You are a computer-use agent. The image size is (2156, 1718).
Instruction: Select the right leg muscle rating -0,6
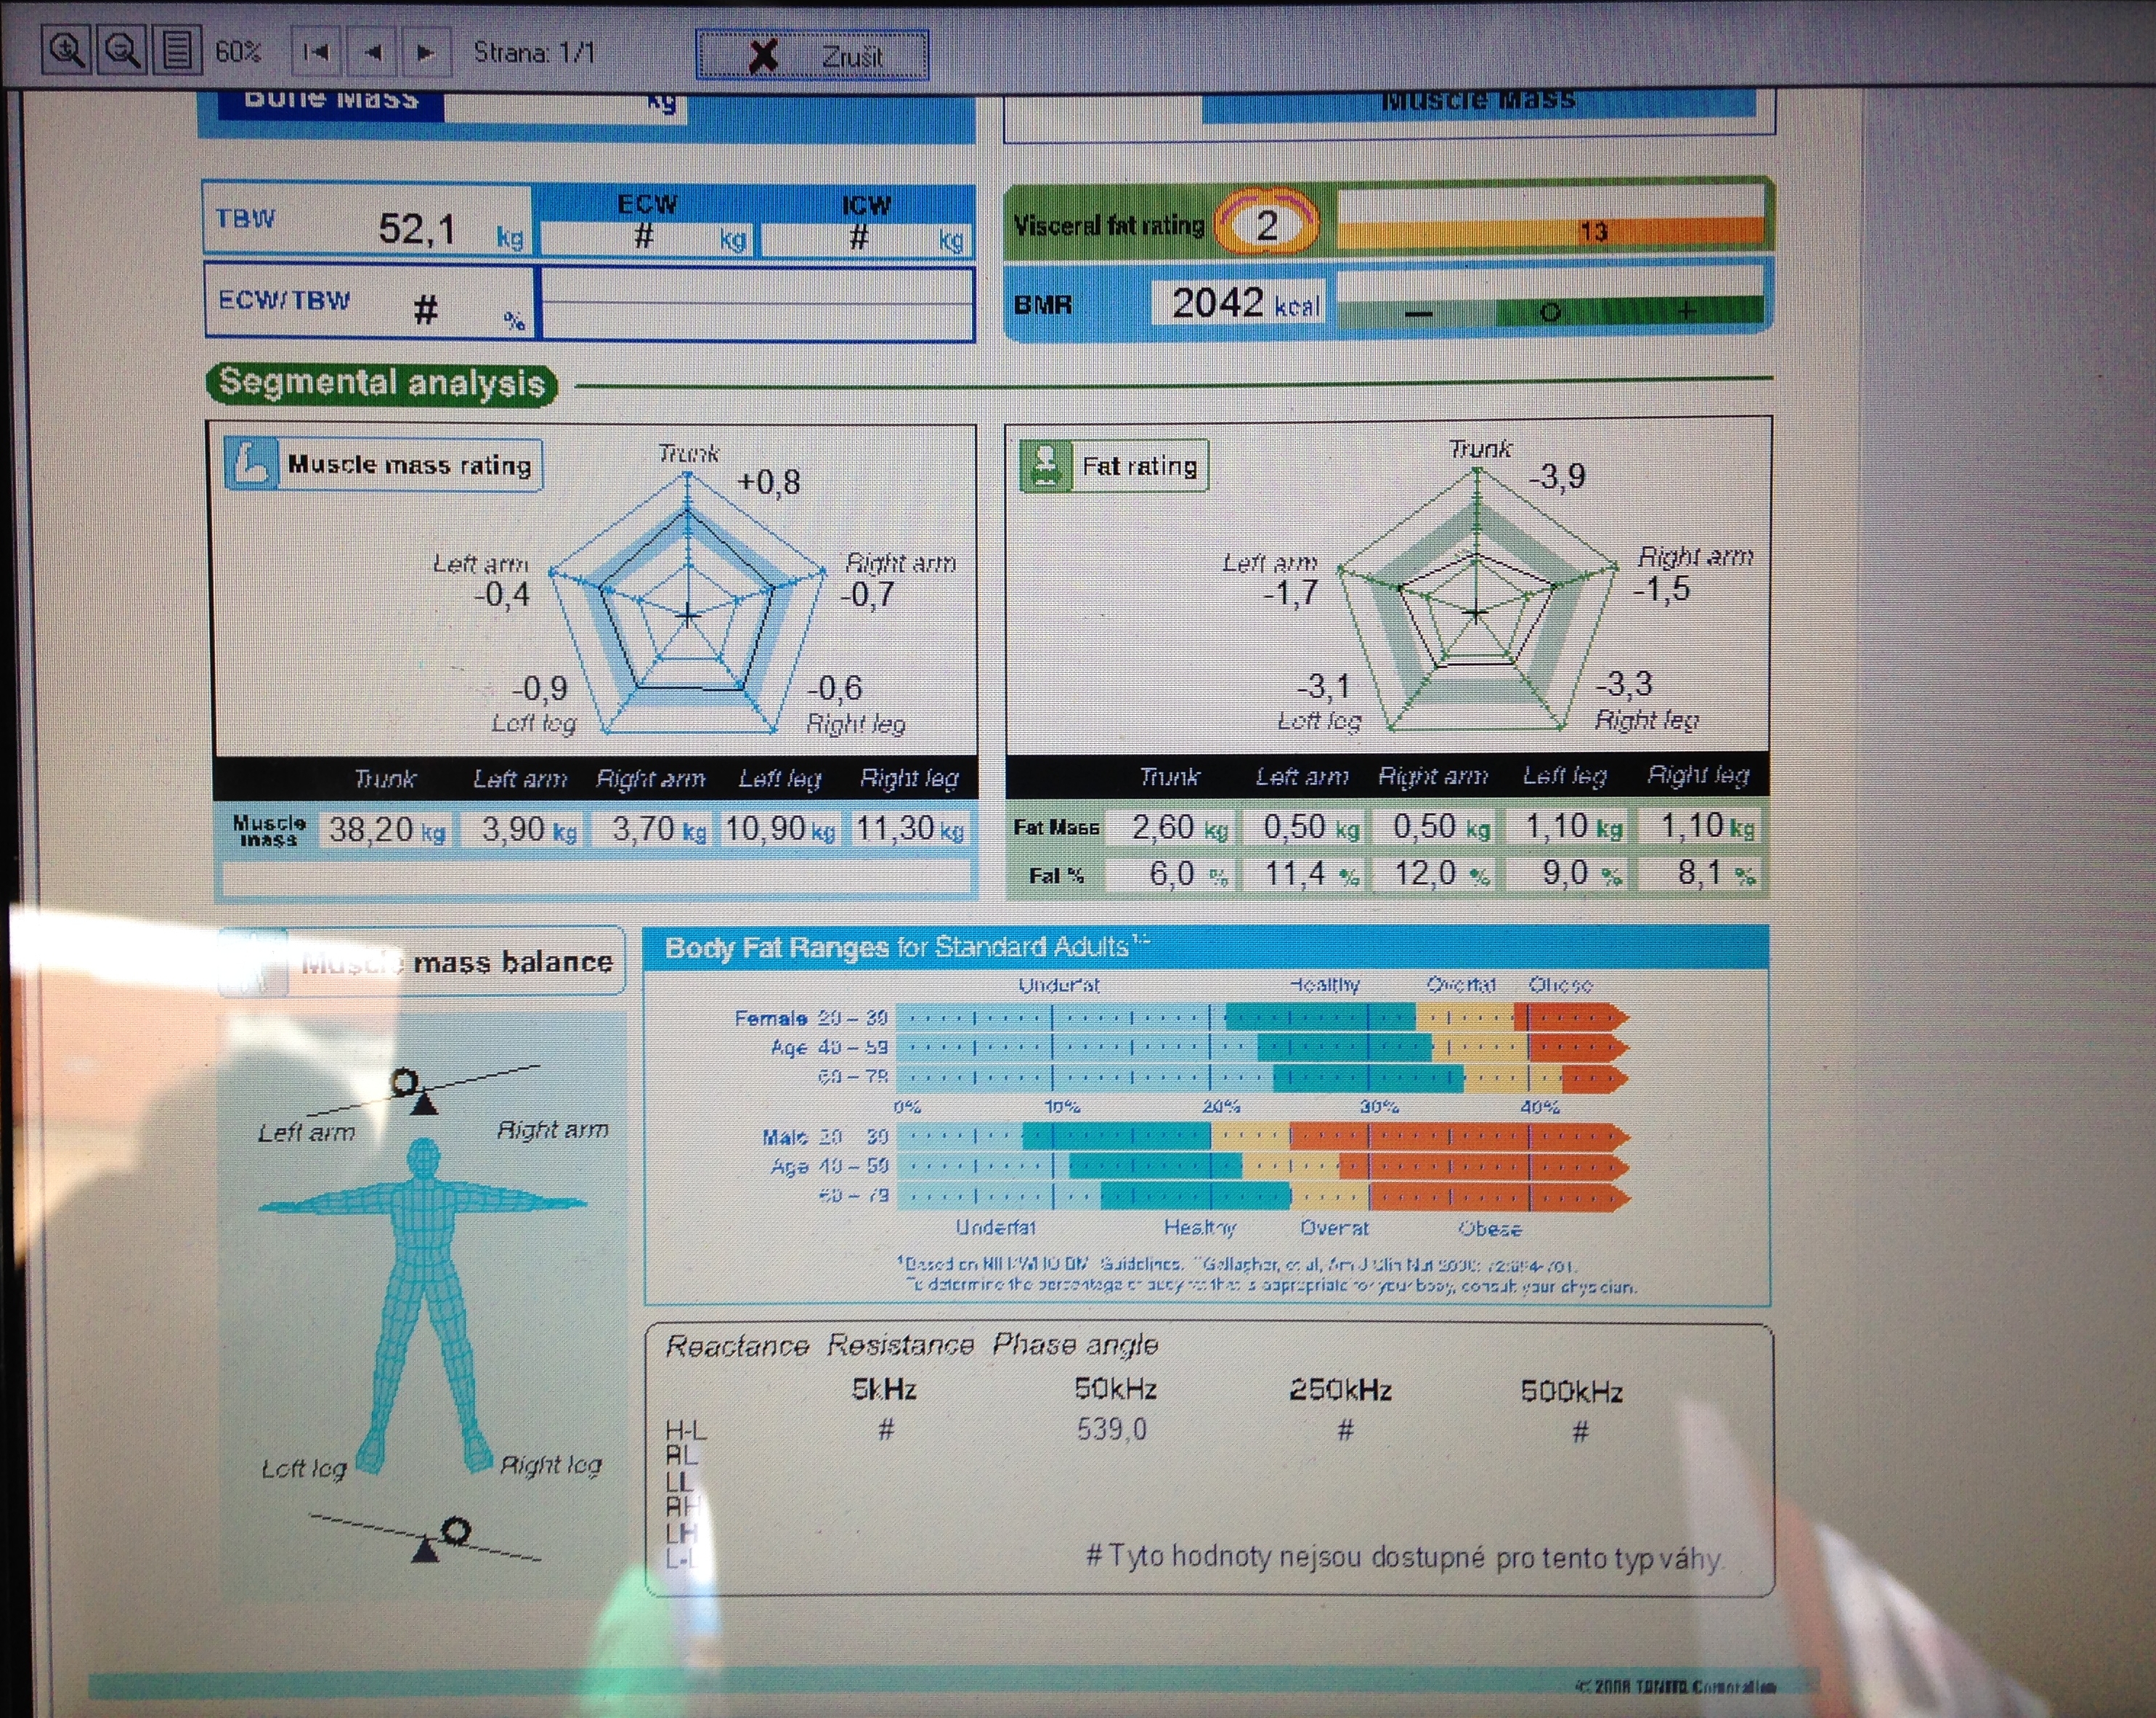pyautogui.click(x=835, y=688)
